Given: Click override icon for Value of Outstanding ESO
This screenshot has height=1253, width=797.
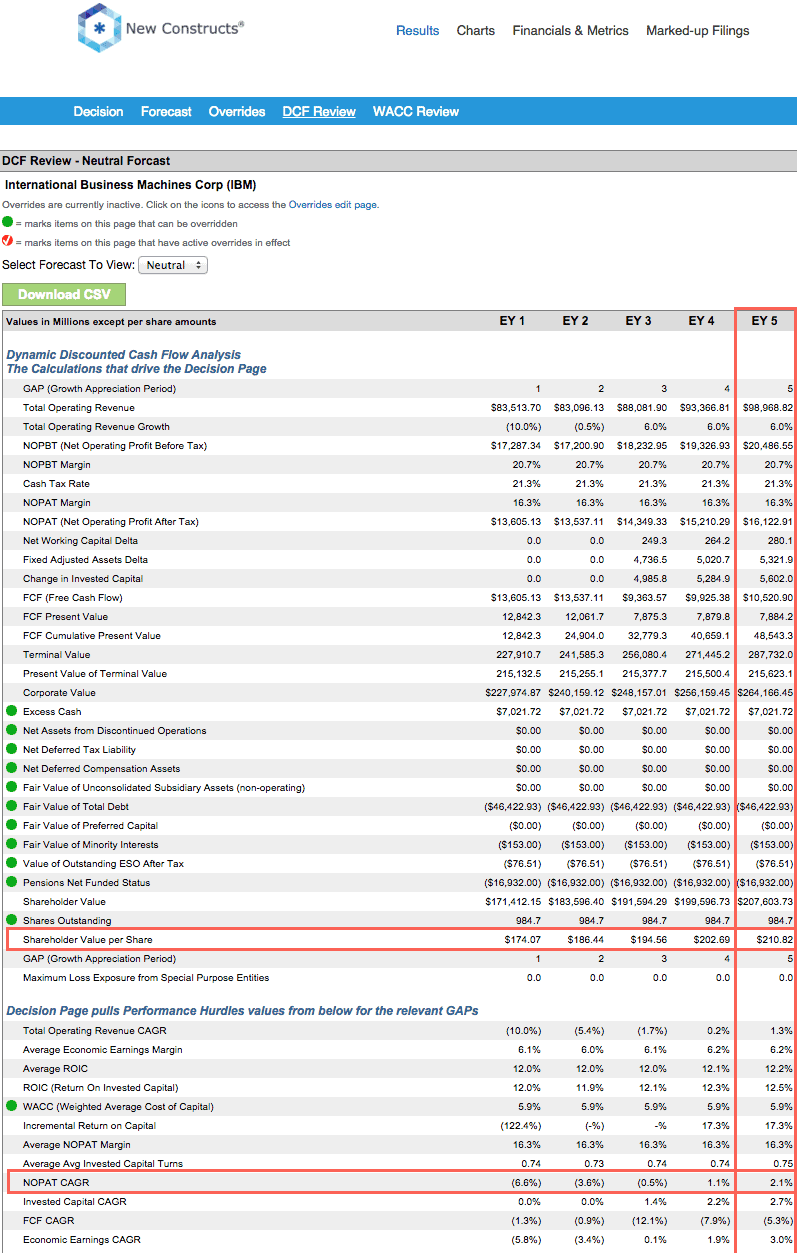Looking at the screenshot, I should 11,863.
